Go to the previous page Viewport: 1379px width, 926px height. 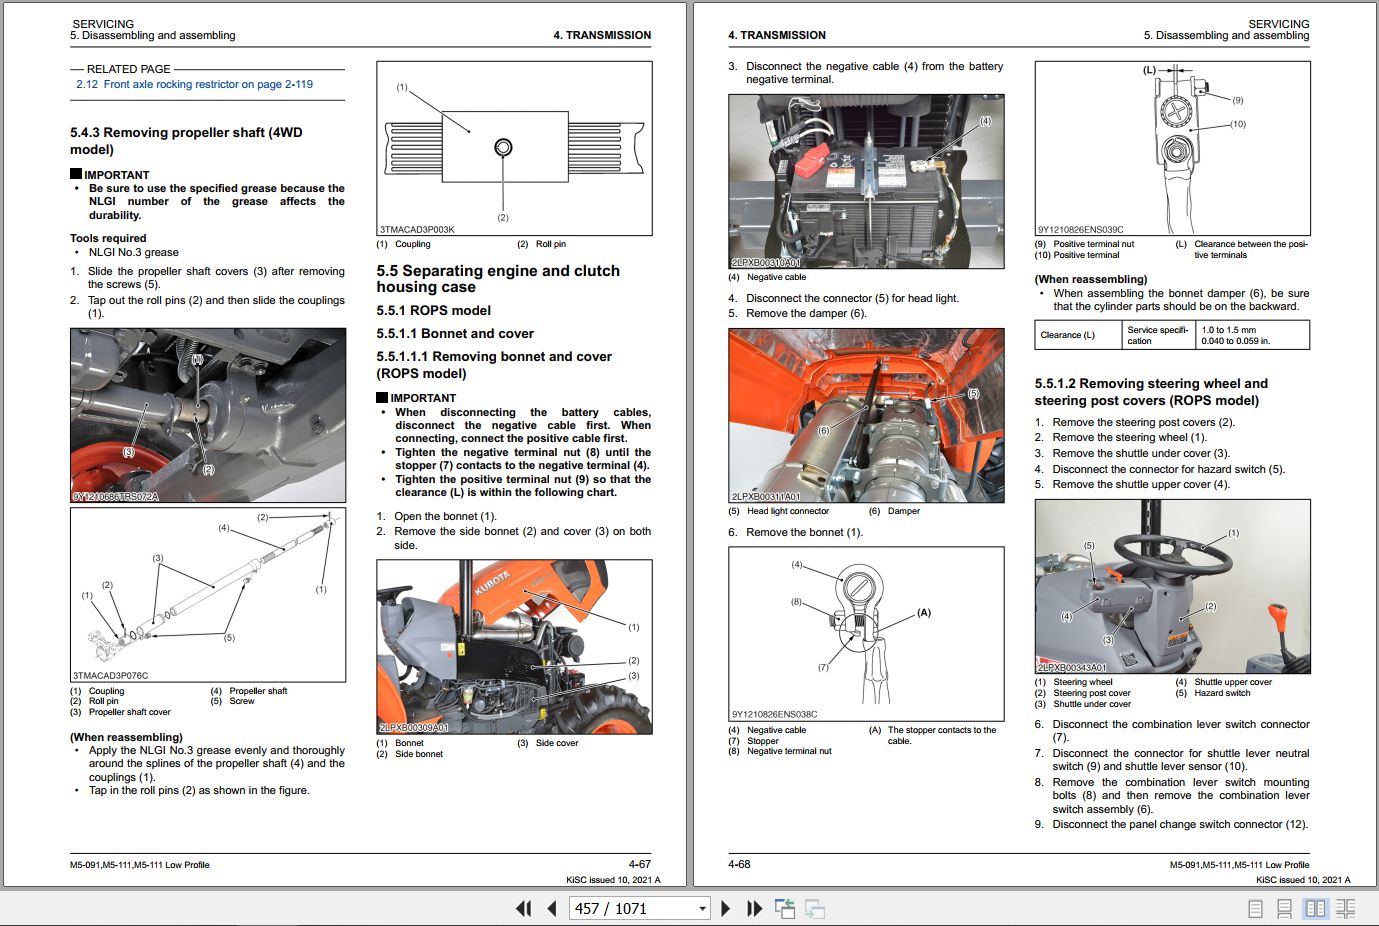(552, 908)
